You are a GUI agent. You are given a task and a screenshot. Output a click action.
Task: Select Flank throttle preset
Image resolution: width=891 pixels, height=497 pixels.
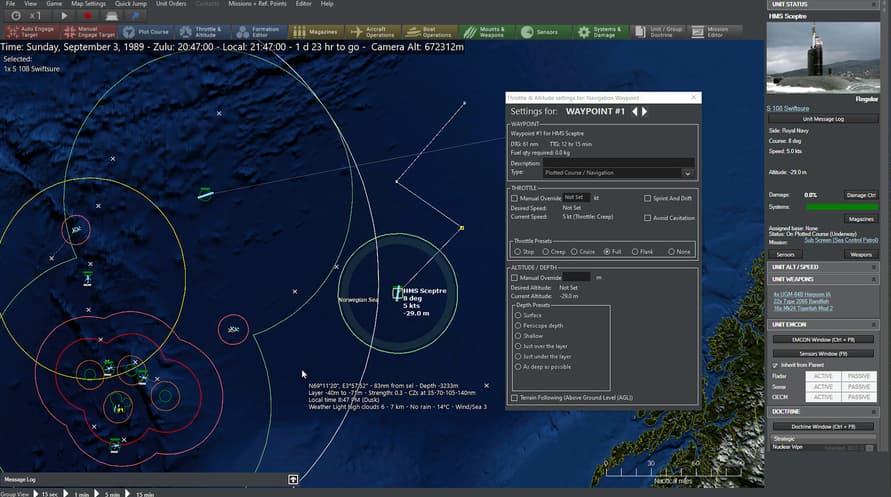tap(635, 251)
